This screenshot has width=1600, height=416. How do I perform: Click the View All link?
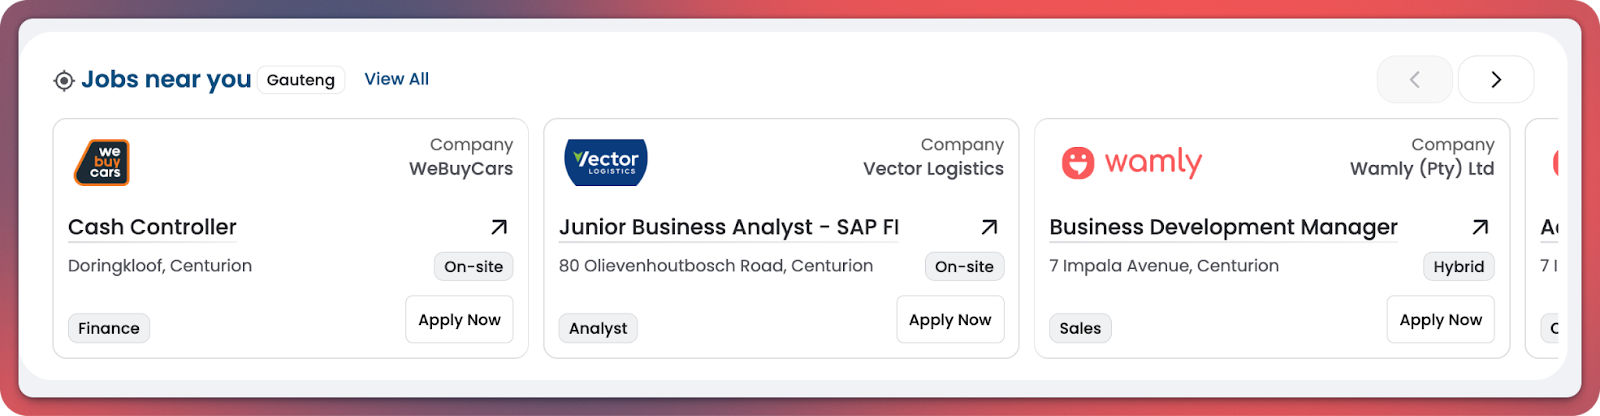[396, 79]
